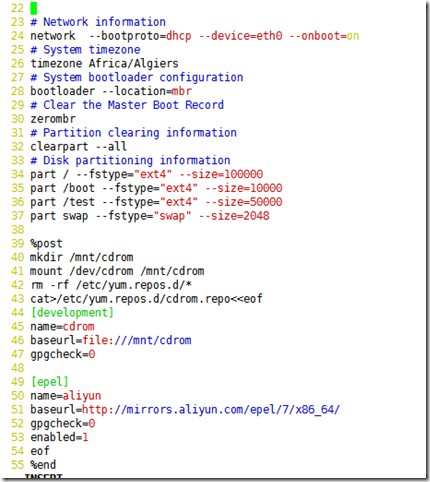Click 'baseurl=file:///mnt/cdrom' line
Image resolution: width=430 pixels, height=482 pixels.
(111, 340)
